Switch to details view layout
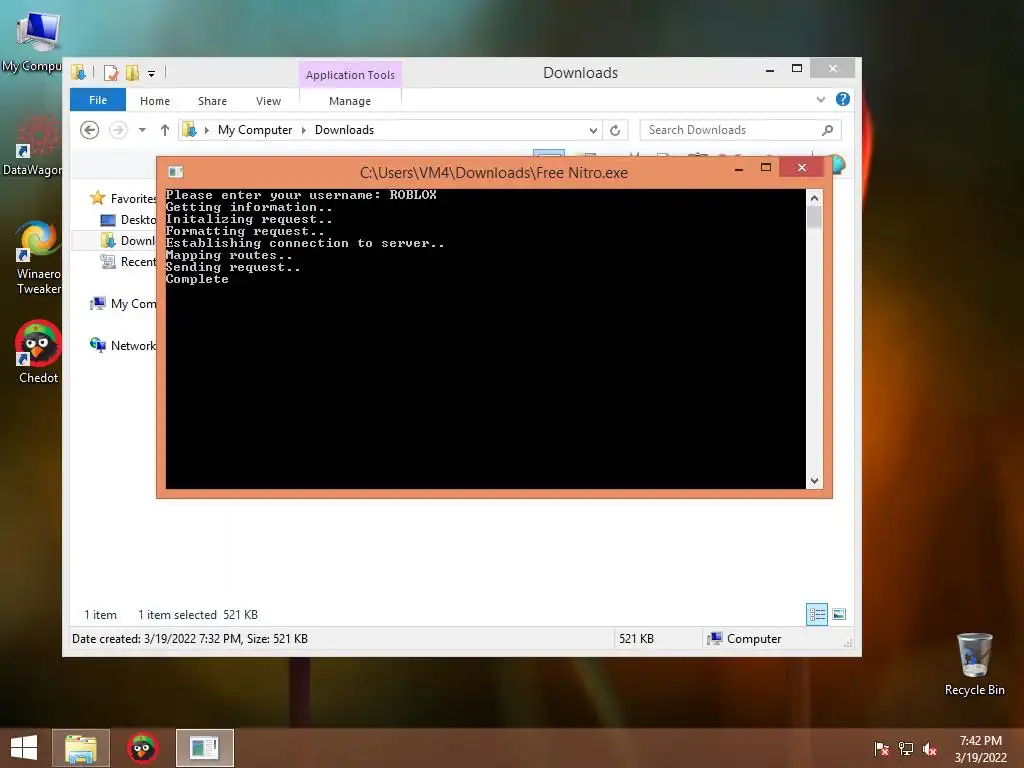This screenshot has width=1024, height=768. point(816,615)
